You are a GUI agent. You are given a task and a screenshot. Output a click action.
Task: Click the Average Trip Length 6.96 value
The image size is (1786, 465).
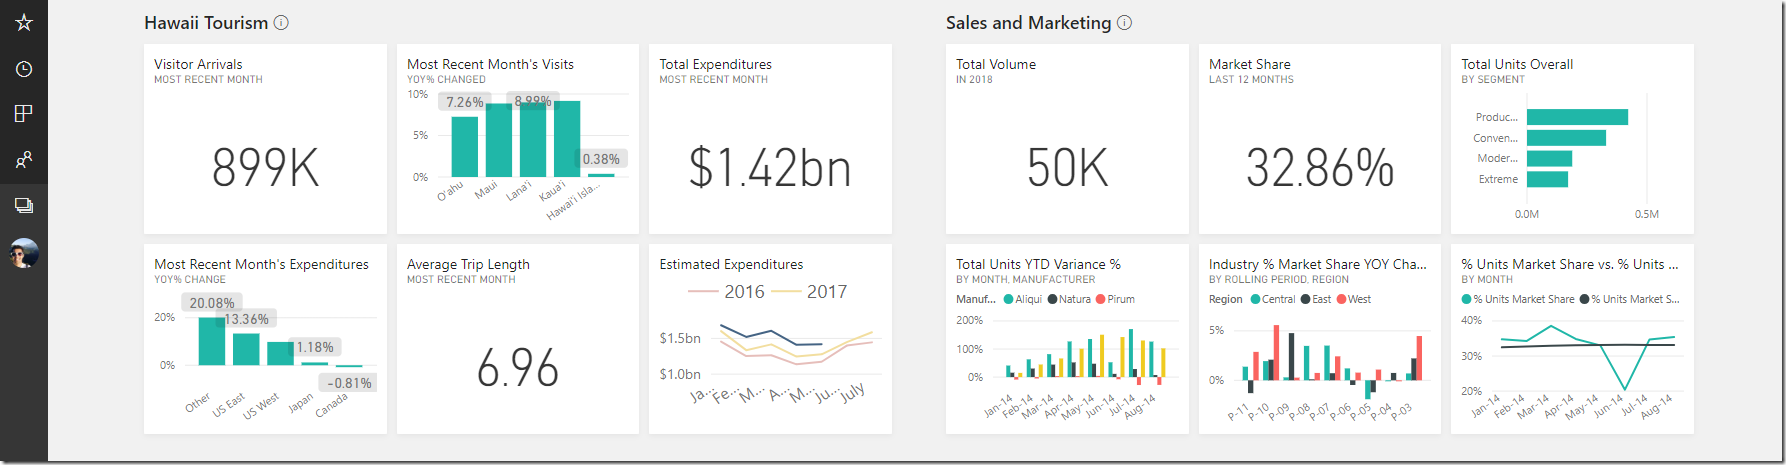click(x=517, y=368)
